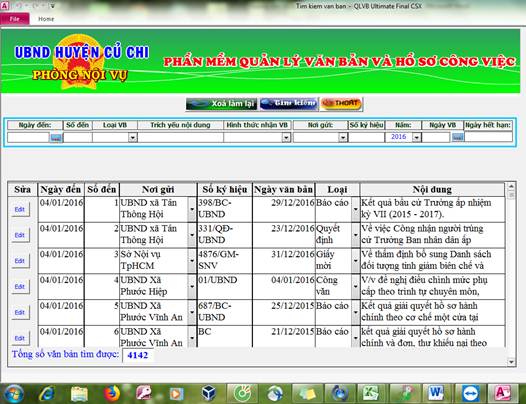Image resolution: width=526 pixels, height=404 pixels.
Task: Click the Thoát exit button
Action: tap(341, 104)
